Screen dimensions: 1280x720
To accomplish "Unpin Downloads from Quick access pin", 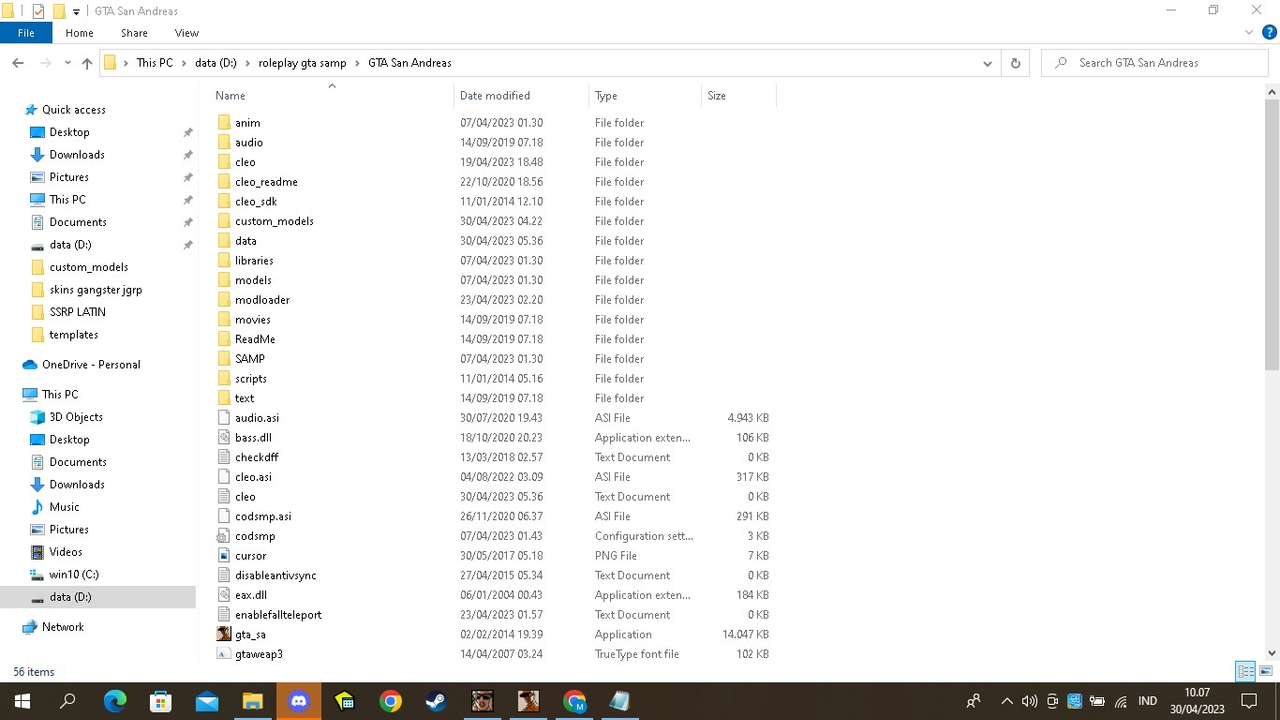I will pos(188,155).
